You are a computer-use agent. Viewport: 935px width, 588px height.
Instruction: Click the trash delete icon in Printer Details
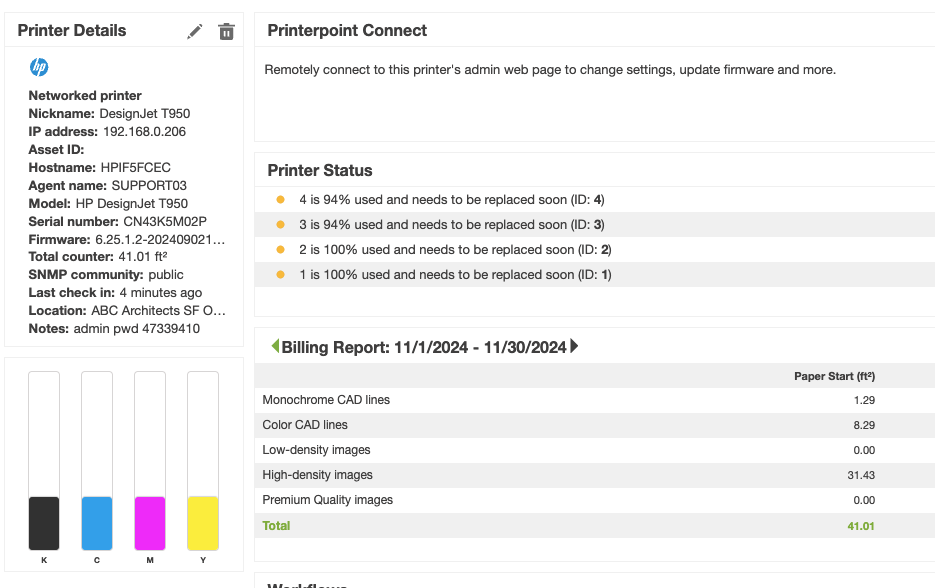pyautogui.click(x=226, y=32)
